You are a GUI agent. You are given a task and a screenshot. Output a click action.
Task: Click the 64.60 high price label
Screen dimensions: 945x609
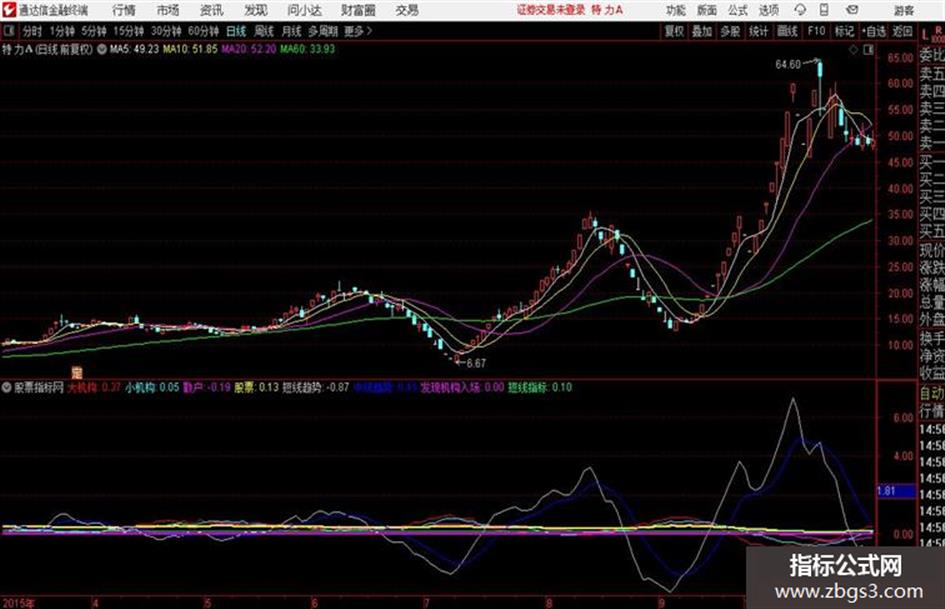pos(788,65)
